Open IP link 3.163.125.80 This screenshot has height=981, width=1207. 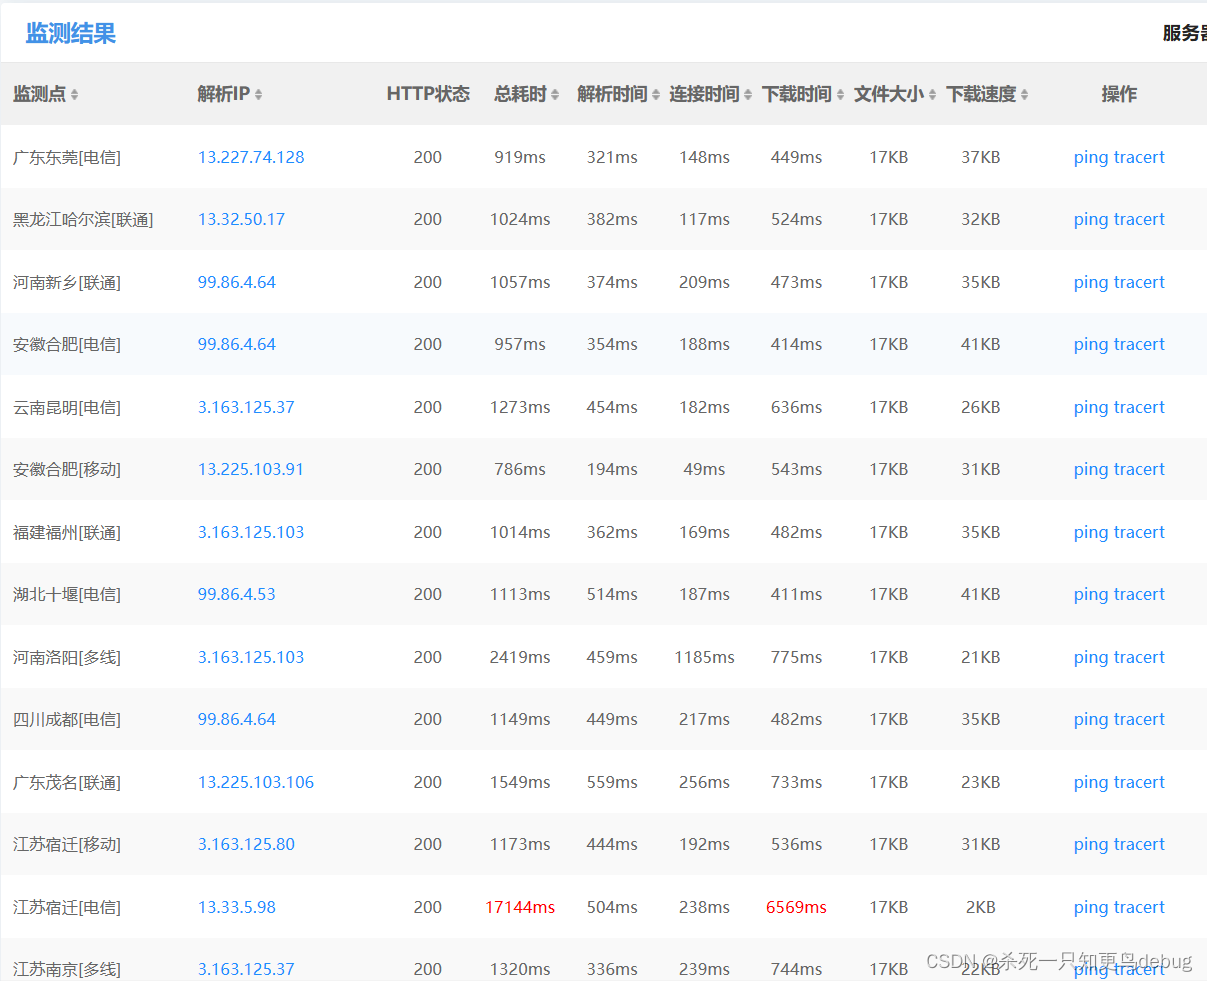click(246, 844)
